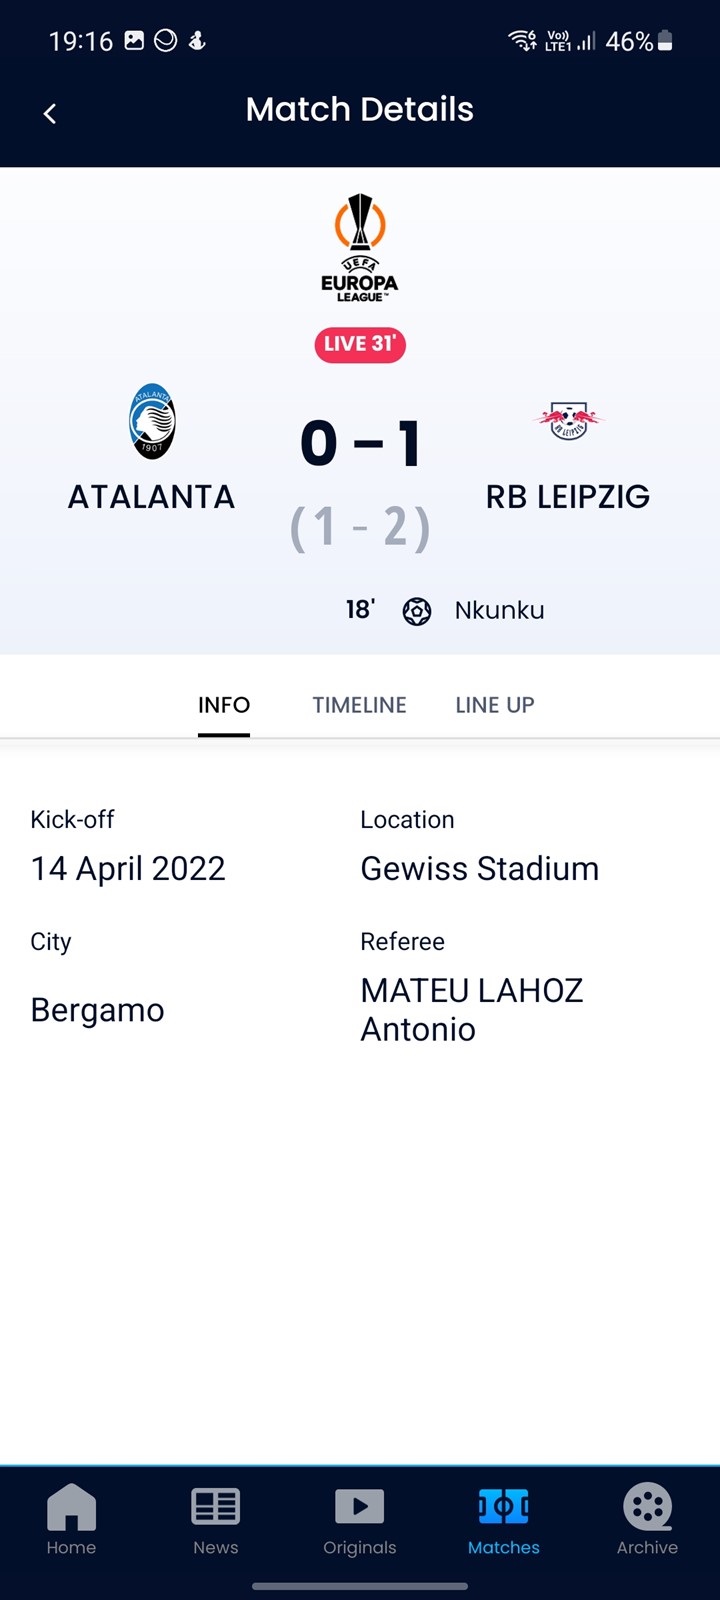
Task: Tap the Gewiss Stadium location text
Action: coord(480,868)
